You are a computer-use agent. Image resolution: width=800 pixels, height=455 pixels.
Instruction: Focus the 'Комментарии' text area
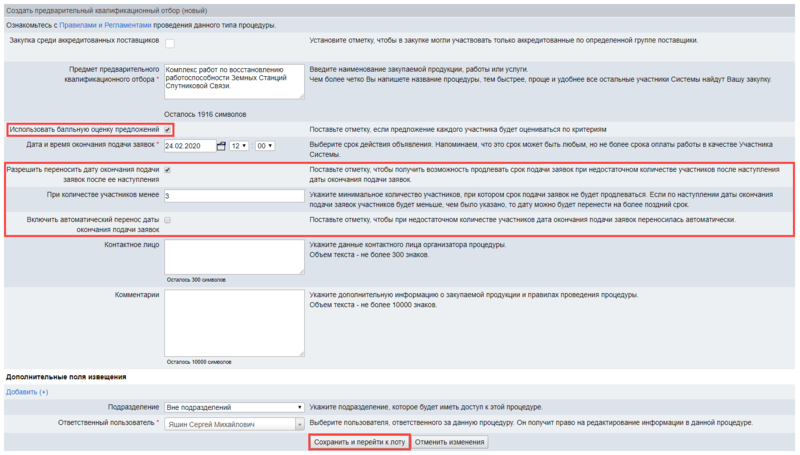tap(234, 322)
